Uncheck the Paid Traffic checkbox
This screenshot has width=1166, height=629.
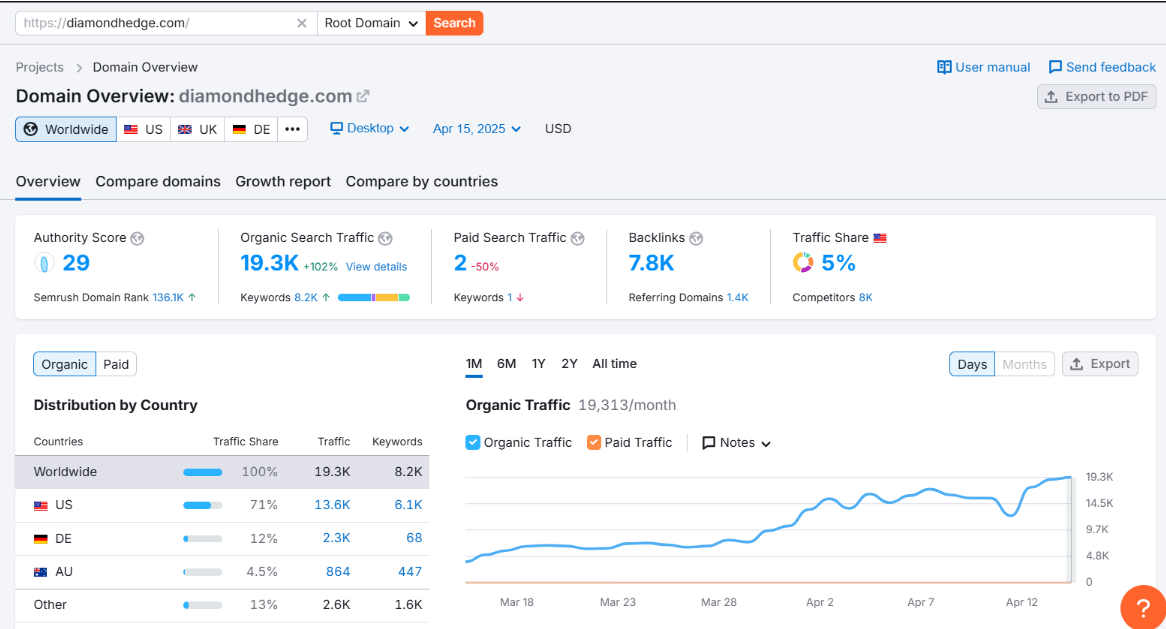[x=594, y=442]
